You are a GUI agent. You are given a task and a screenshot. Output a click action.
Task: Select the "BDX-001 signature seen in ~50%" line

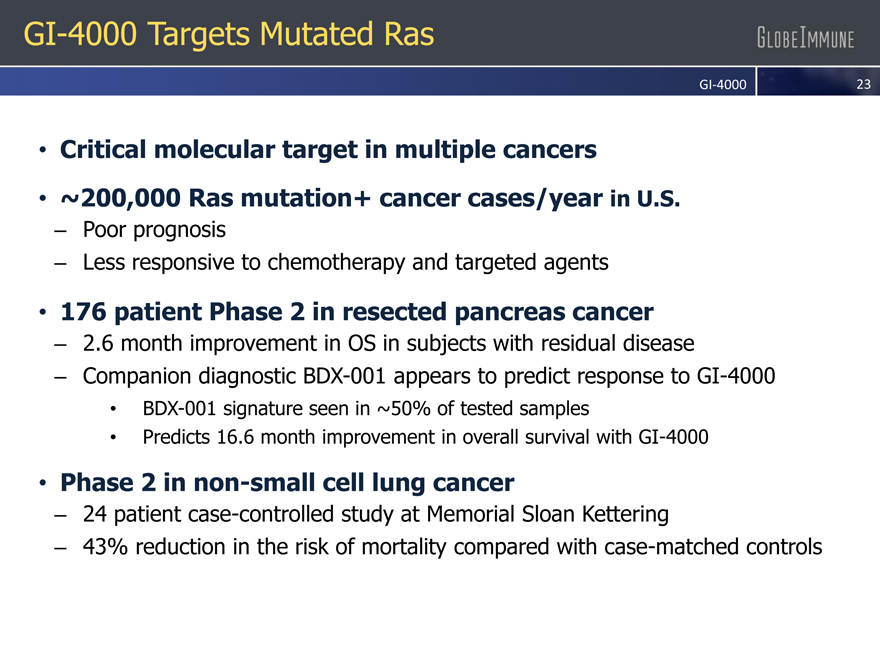tap(365, 408)
